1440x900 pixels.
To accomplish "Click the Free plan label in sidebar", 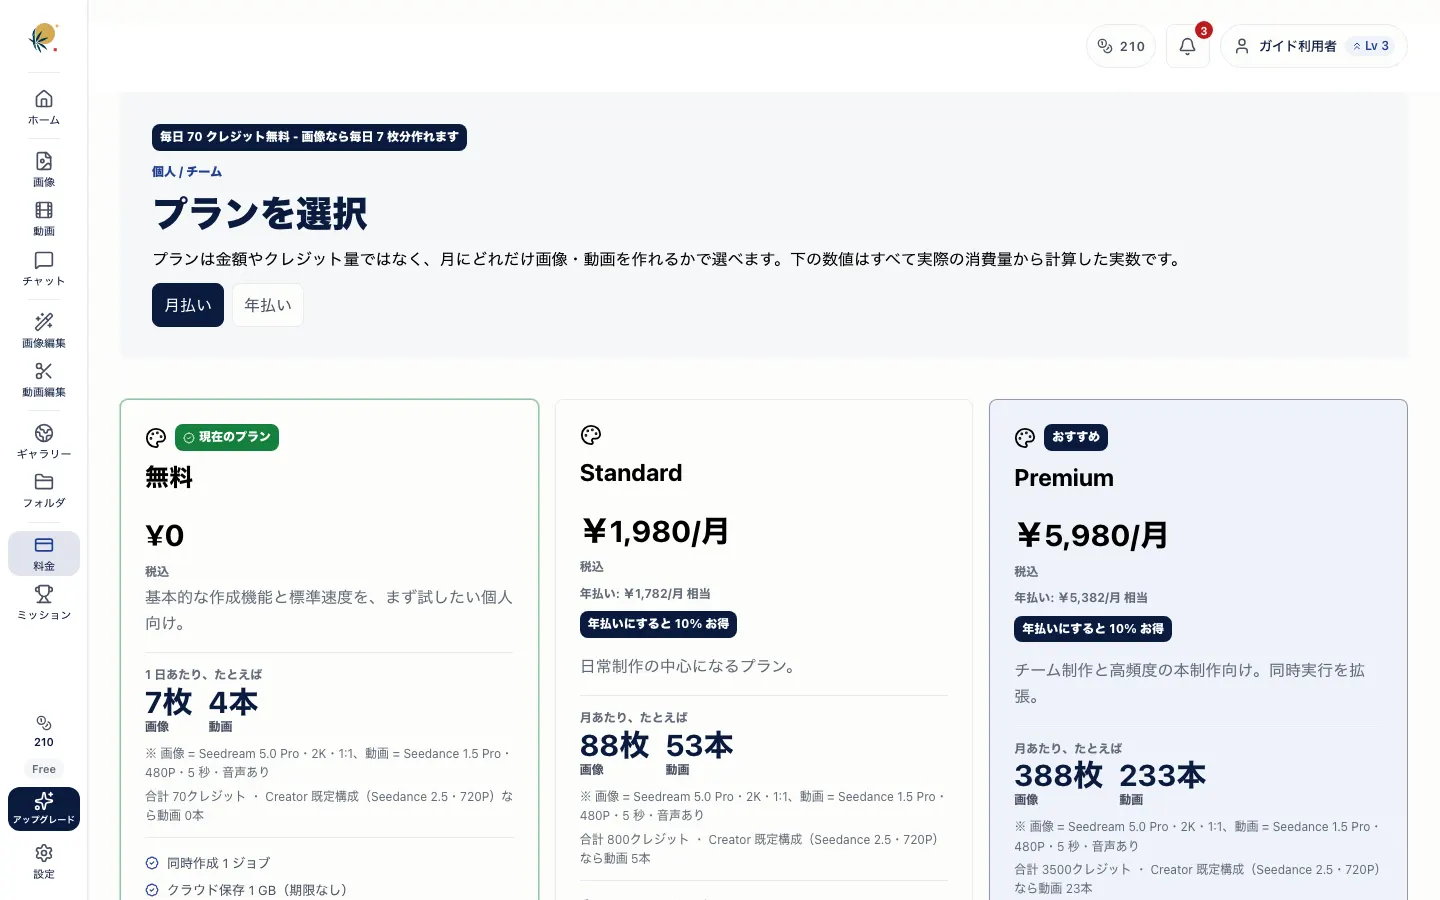I will coord(44,769).
